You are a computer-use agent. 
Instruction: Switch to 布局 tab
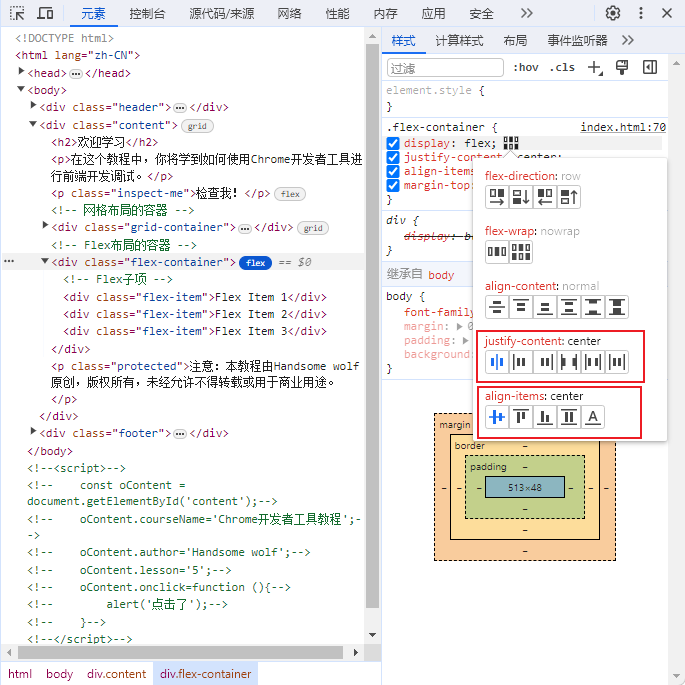[x=515, y=41]
